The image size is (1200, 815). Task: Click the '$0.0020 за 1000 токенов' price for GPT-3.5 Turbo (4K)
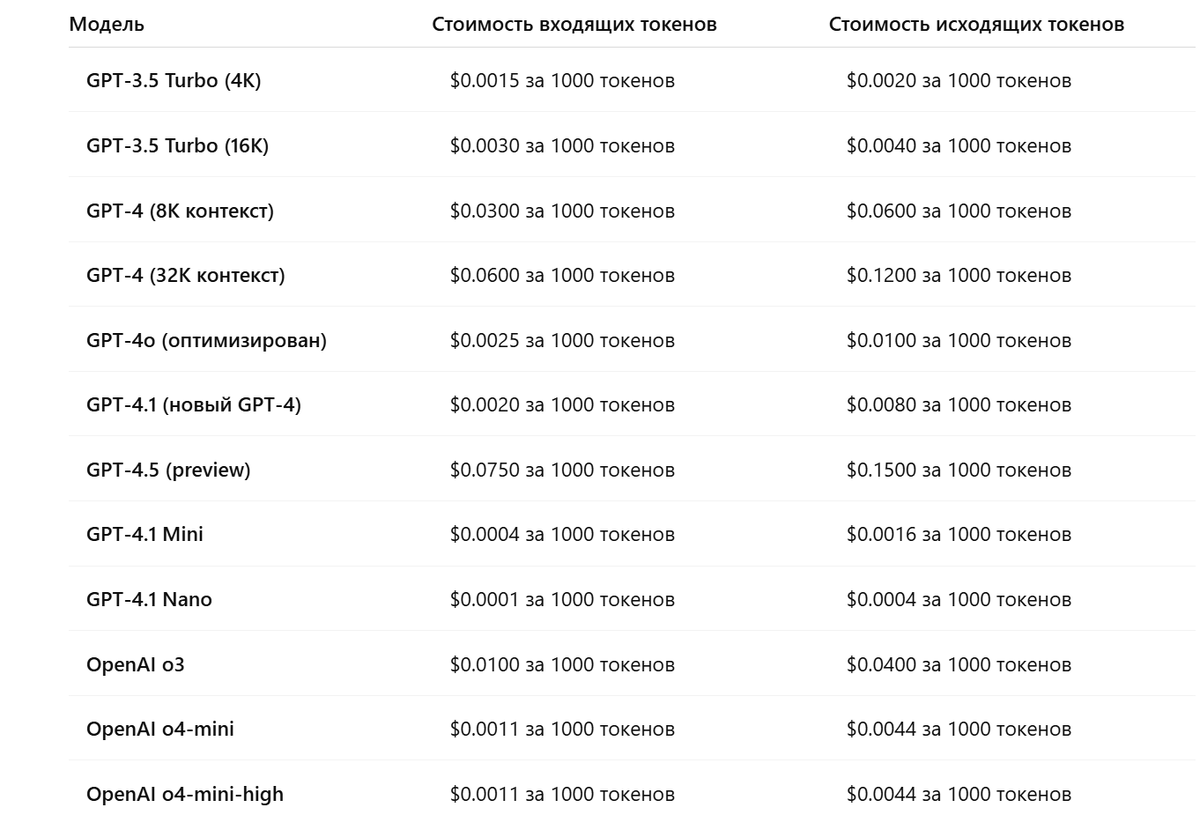(x=959, y=81)
